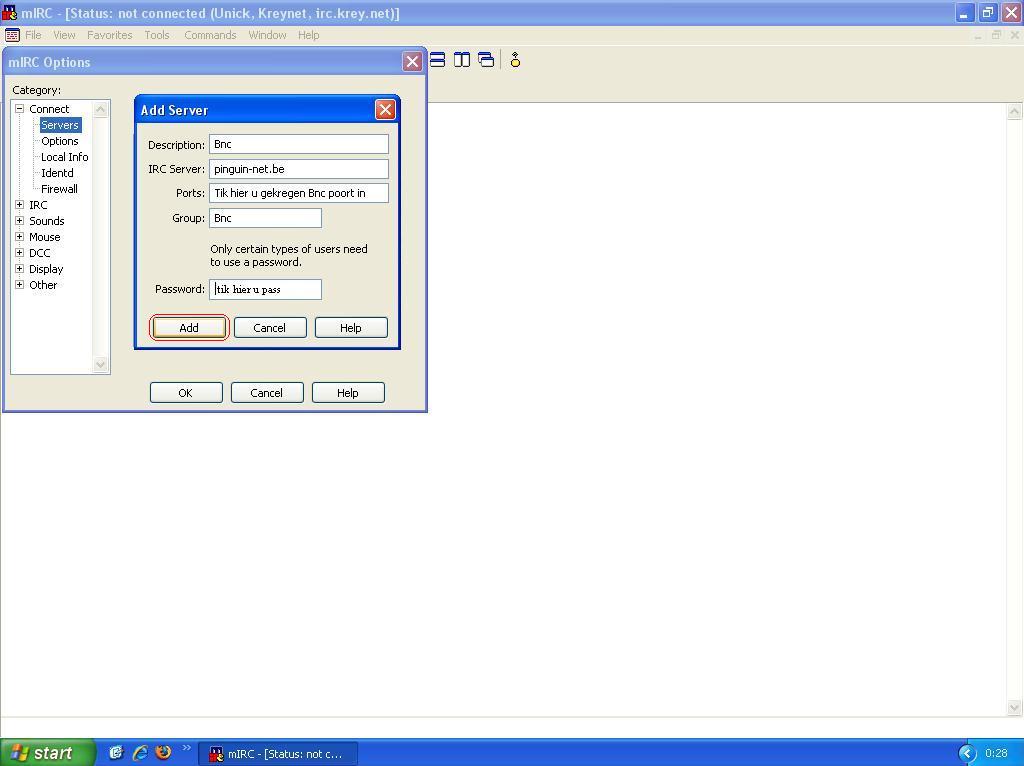1024x766 pixels.
Task: Open the View menu
Action: (x=64, y=35)
